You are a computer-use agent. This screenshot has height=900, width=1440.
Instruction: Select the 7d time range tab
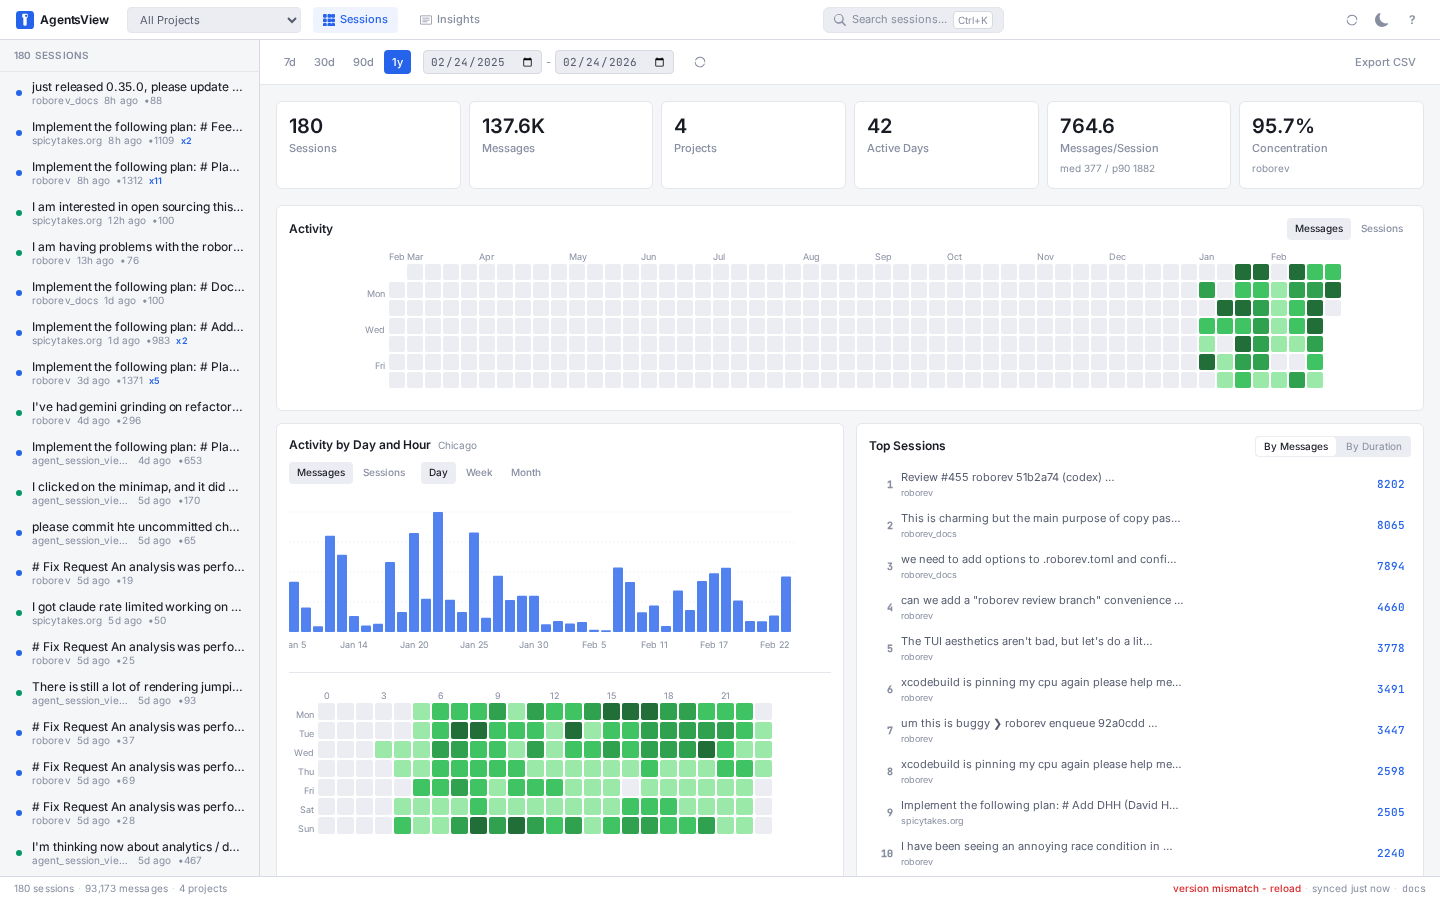click(290, 61)
